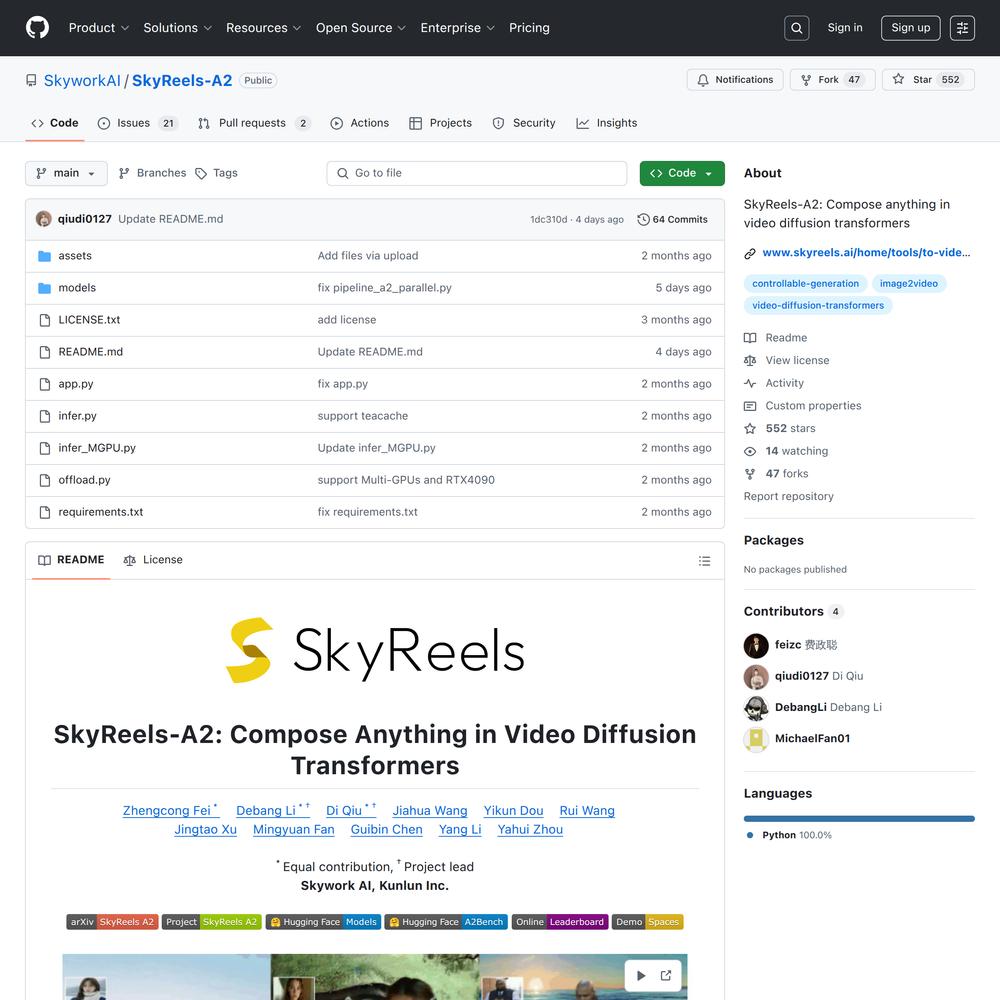Expand the Resources menu
Image resolution: width=1000 pixels, height=1000 pixels.
(263, 28)
